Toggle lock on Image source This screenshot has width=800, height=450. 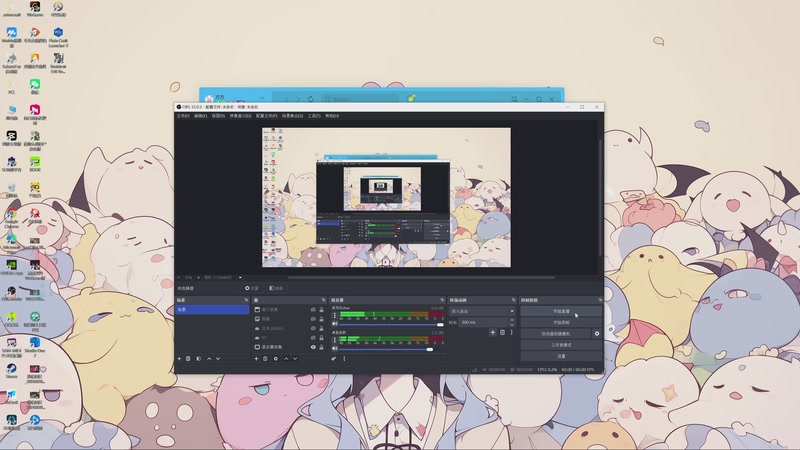coord(321,319)
